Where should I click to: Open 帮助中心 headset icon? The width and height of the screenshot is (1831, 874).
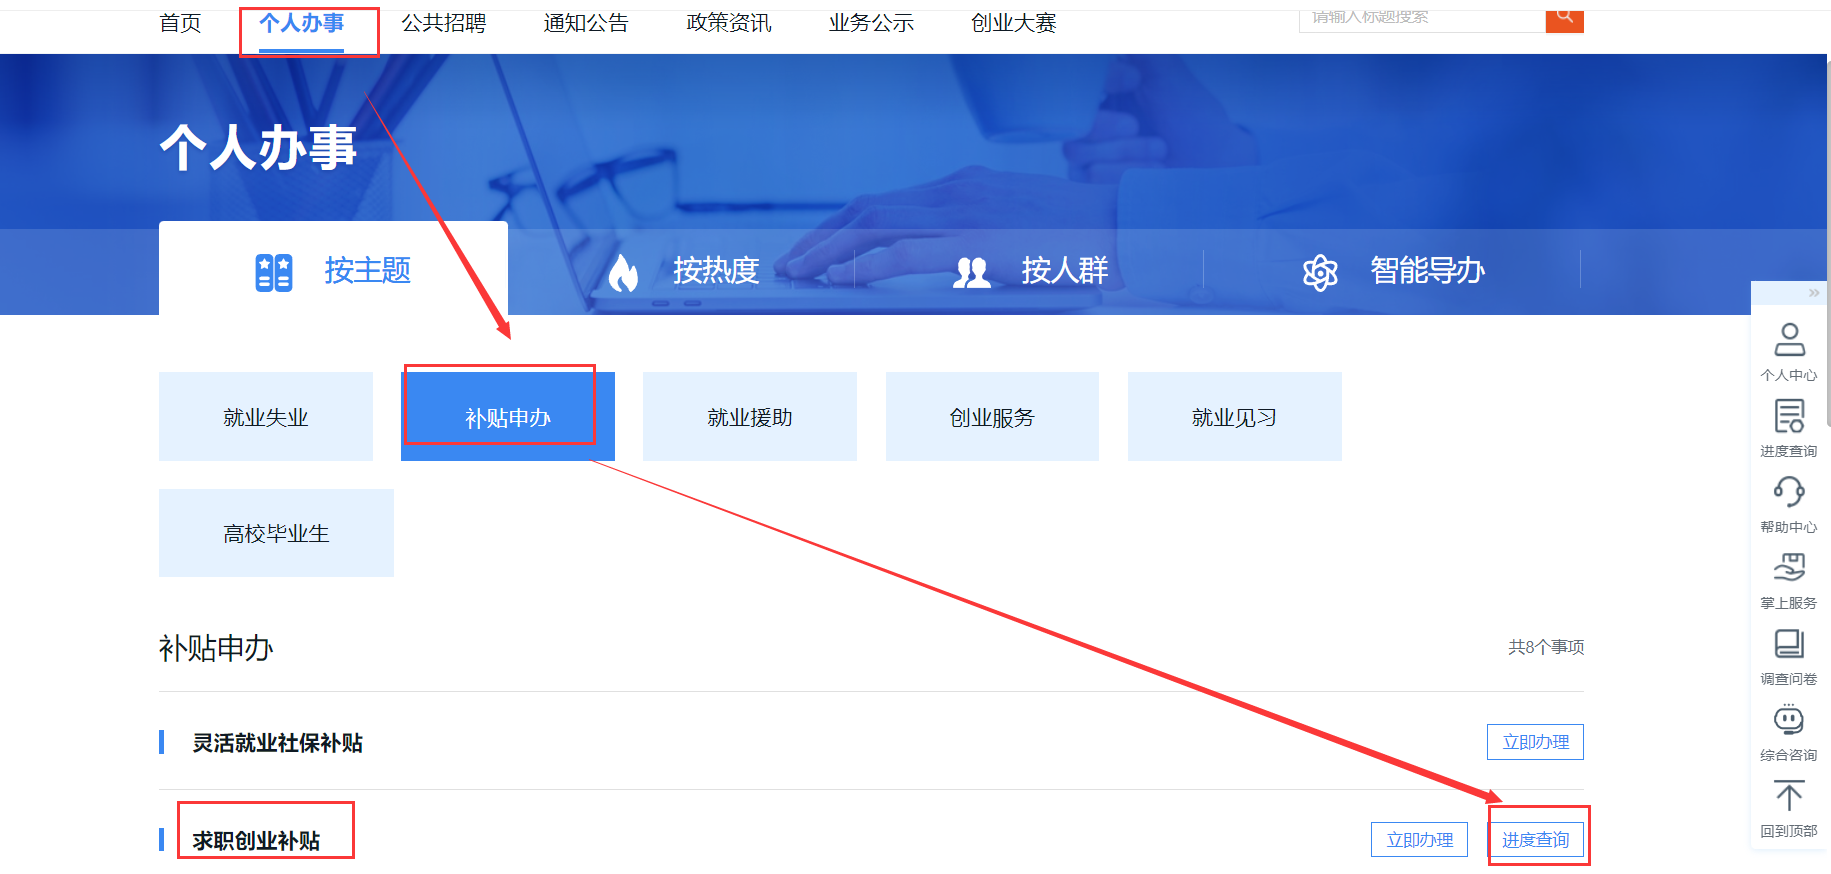1788,492
